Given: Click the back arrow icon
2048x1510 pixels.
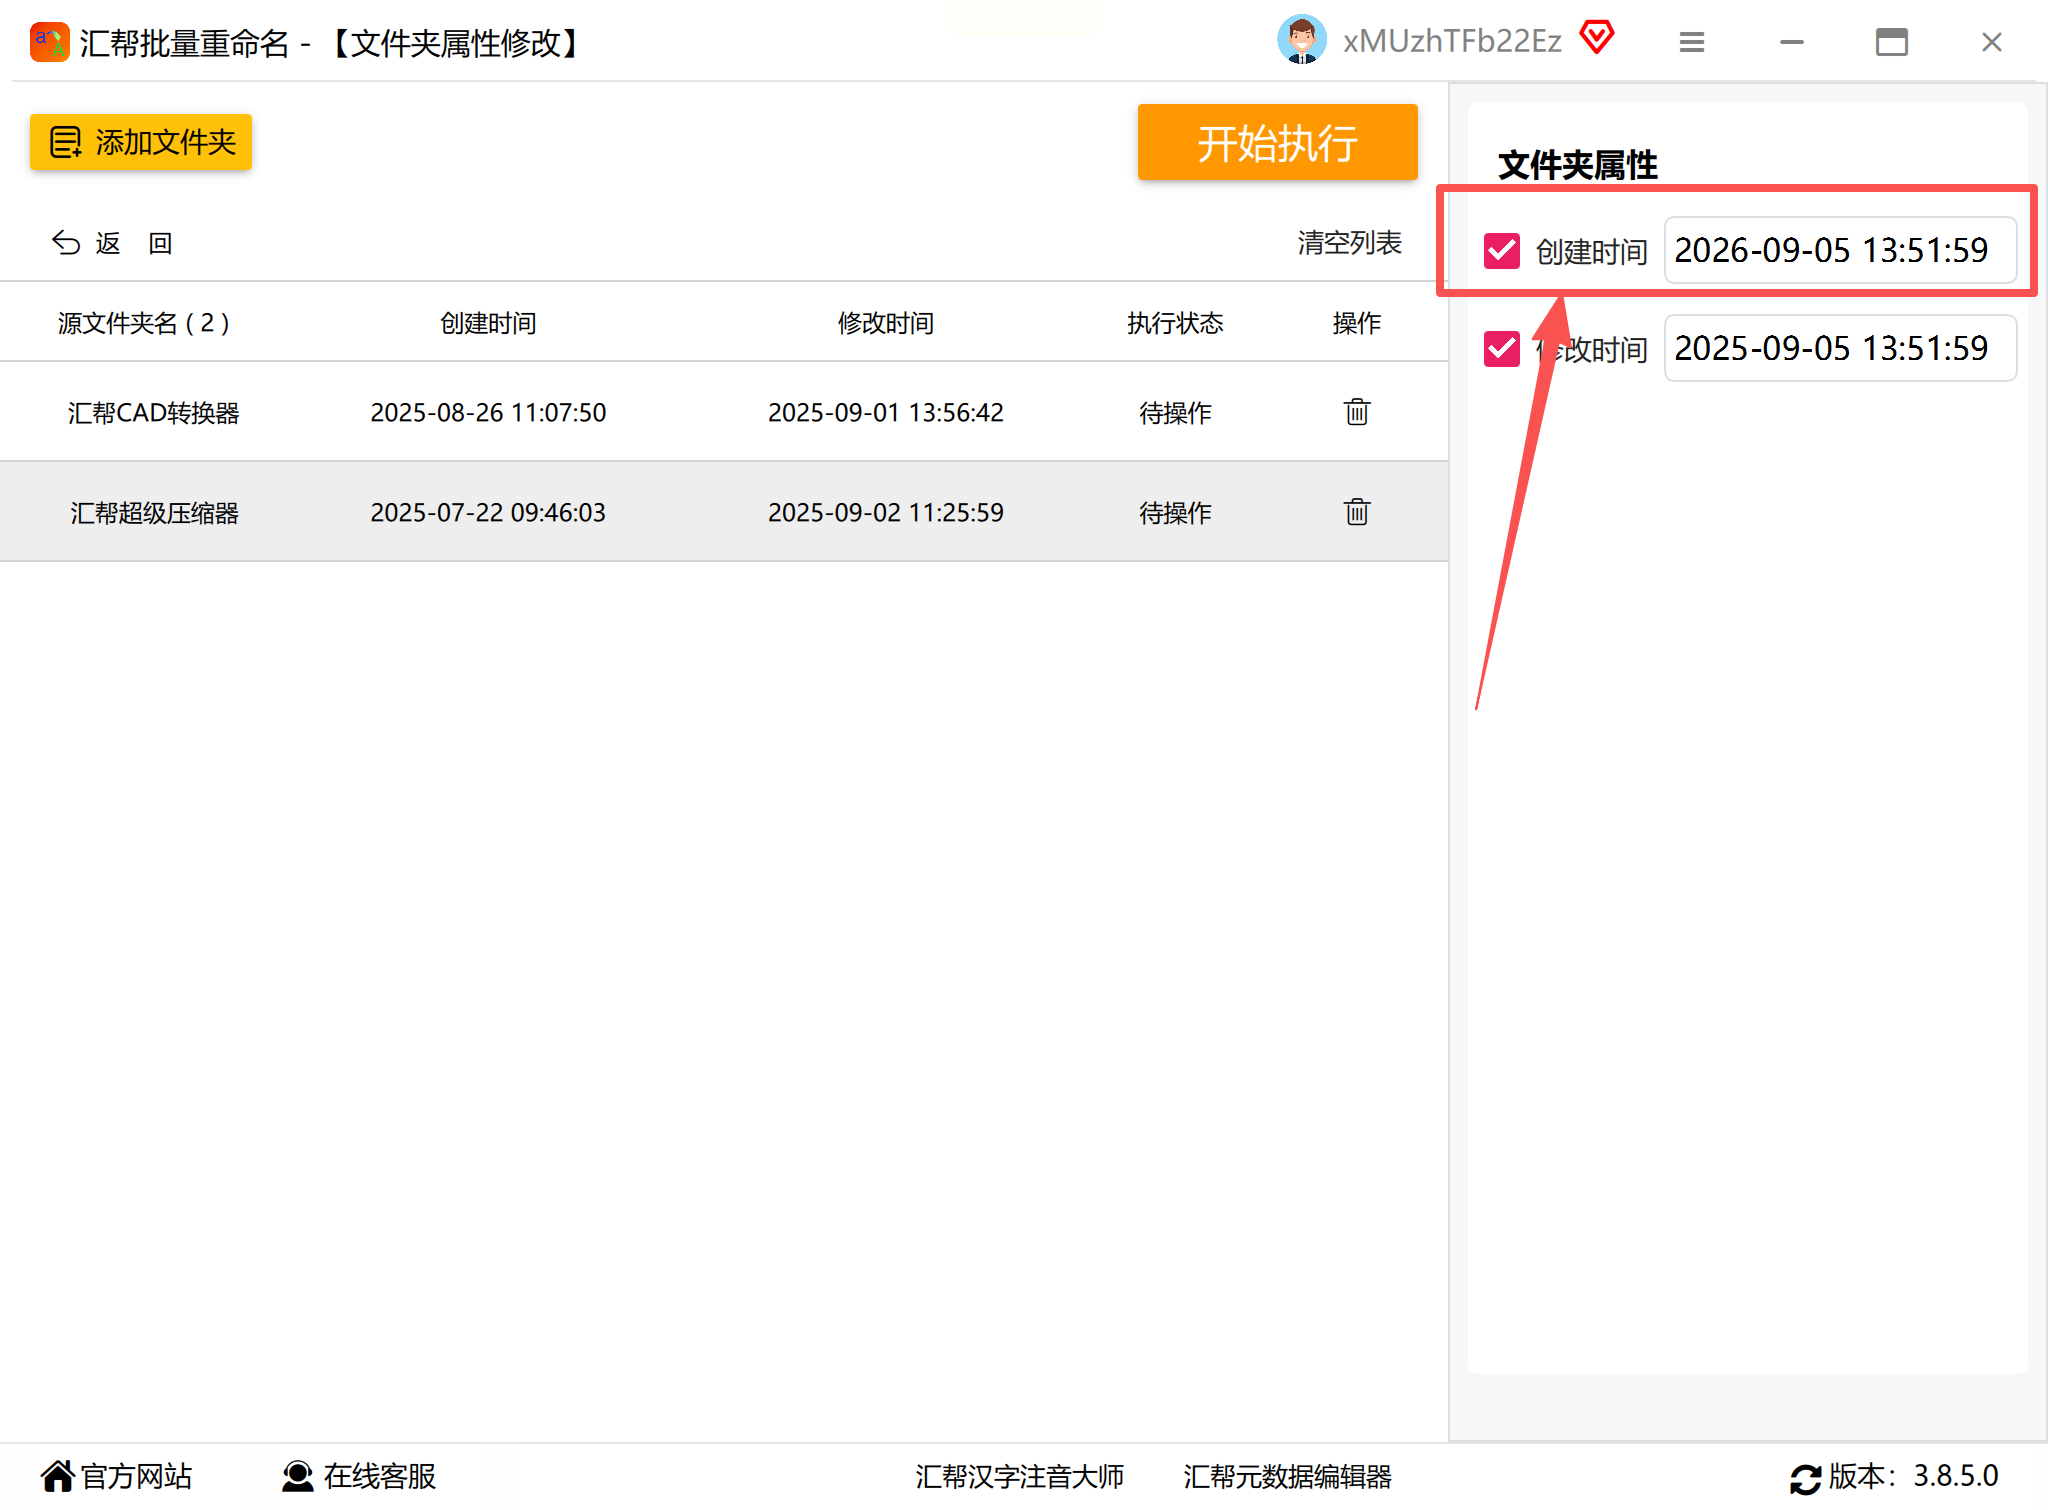Looking at the screenshot, I should click(x=66, y=243).
